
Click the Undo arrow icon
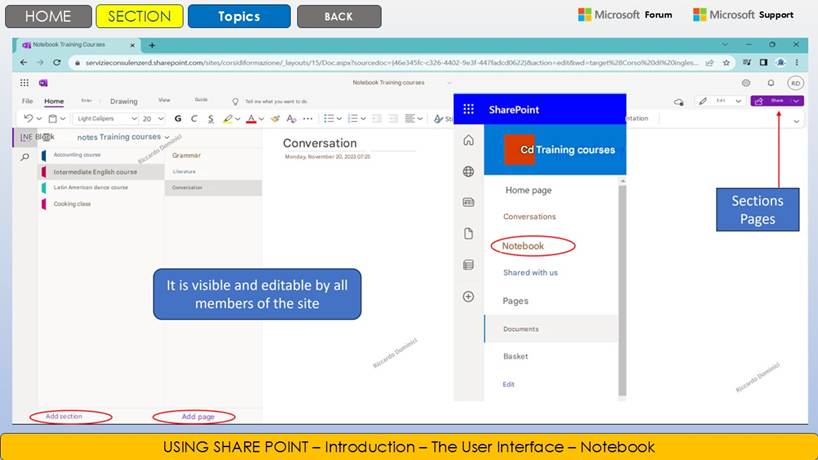click(x=28, y=118)
